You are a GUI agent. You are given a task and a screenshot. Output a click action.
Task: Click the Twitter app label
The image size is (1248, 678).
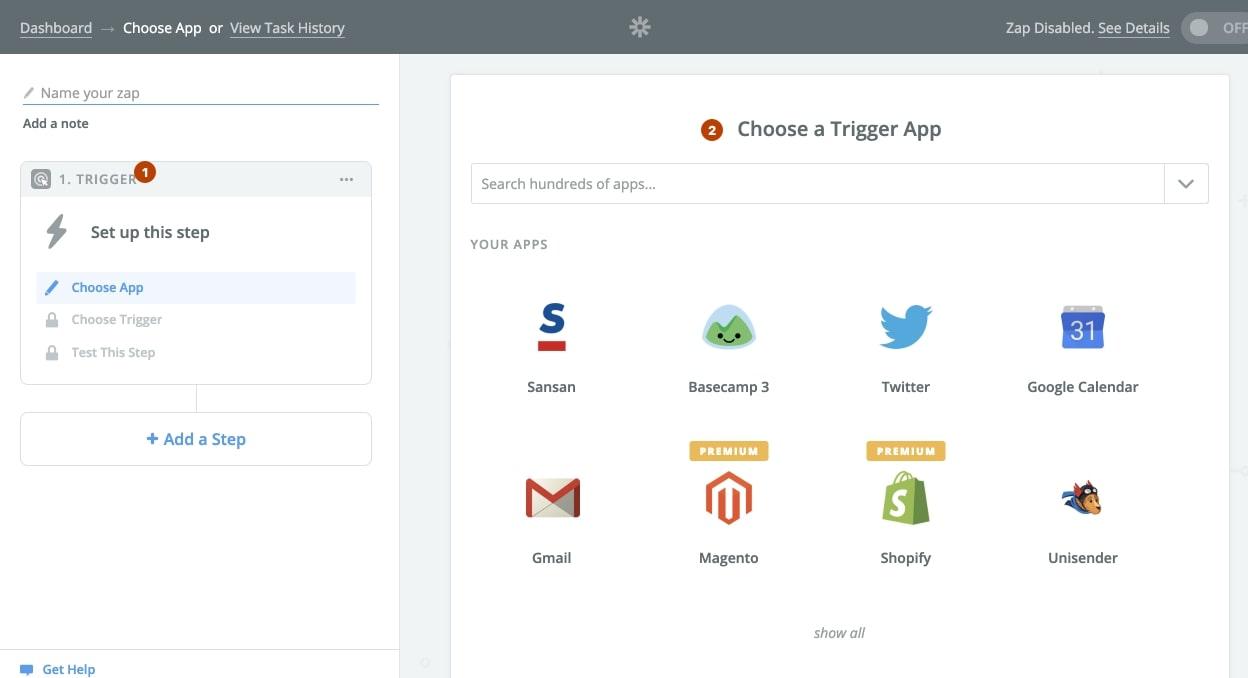[906, 387]
